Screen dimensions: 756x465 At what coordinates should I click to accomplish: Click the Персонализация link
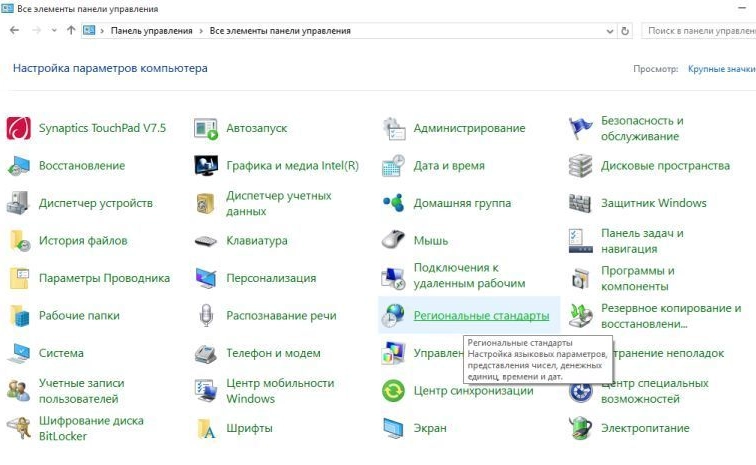(271, 278)
